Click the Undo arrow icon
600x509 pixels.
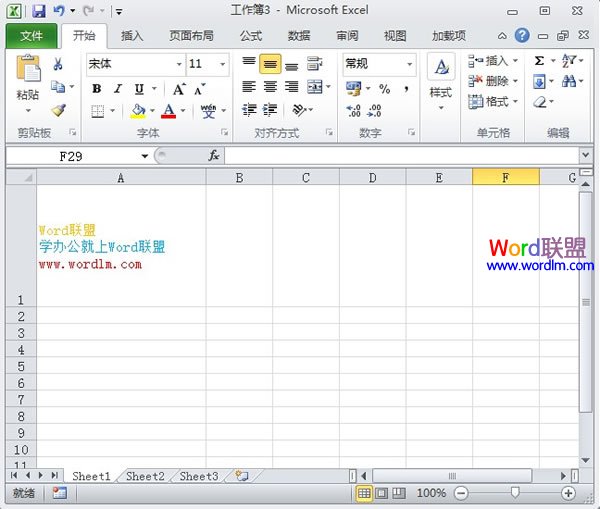(59, 11)
